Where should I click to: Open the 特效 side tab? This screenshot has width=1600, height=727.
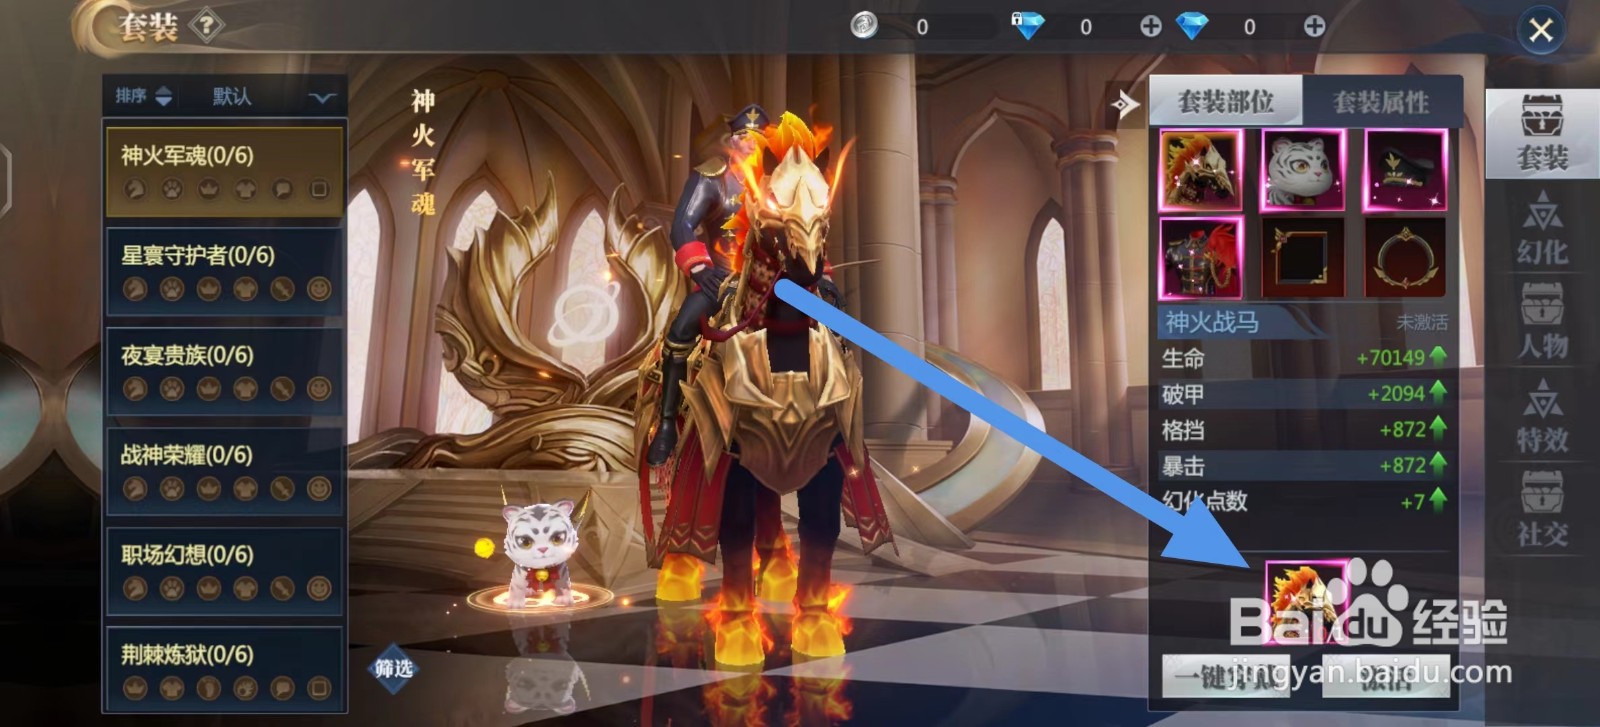click(x=1542, y=416)
